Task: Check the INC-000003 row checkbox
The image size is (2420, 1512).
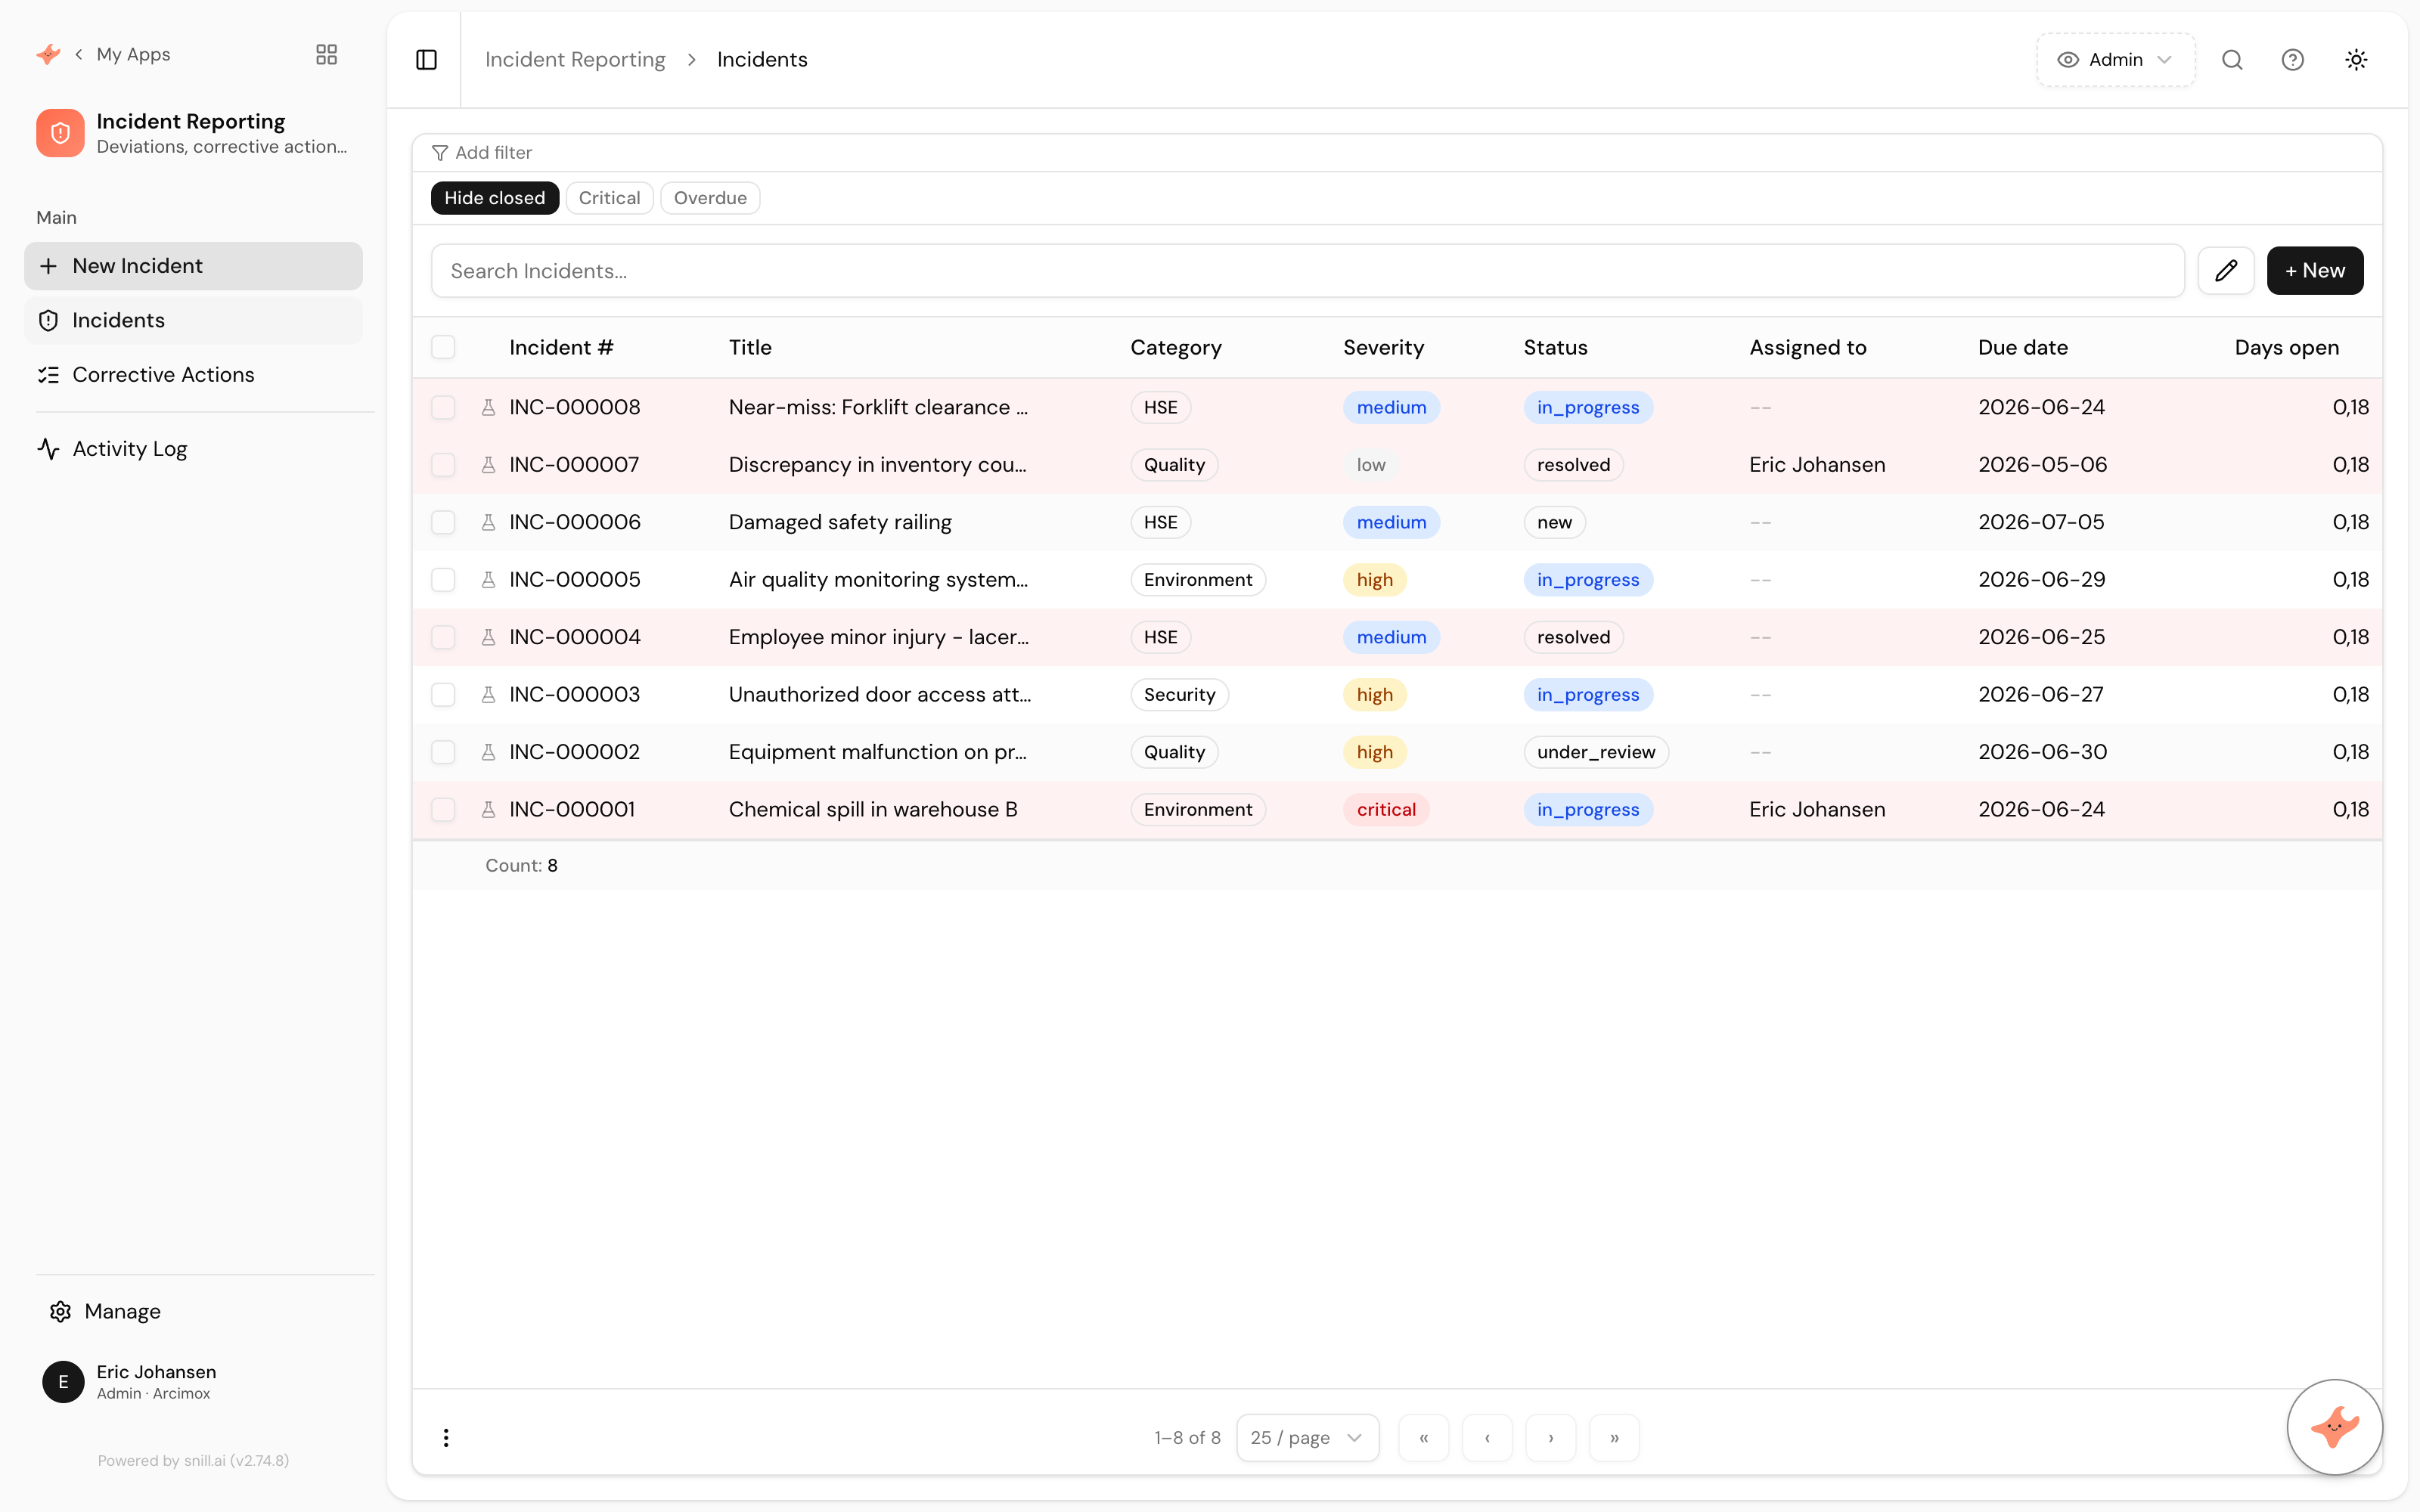Action: pos(443,695)
